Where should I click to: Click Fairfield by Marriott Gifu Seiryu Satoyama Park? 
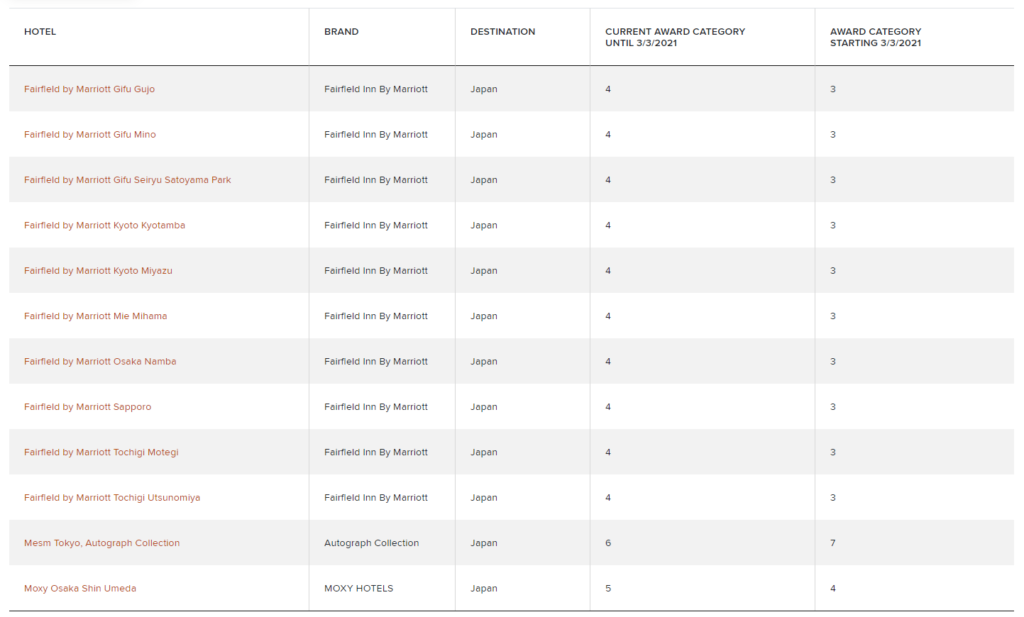[127, 180]
